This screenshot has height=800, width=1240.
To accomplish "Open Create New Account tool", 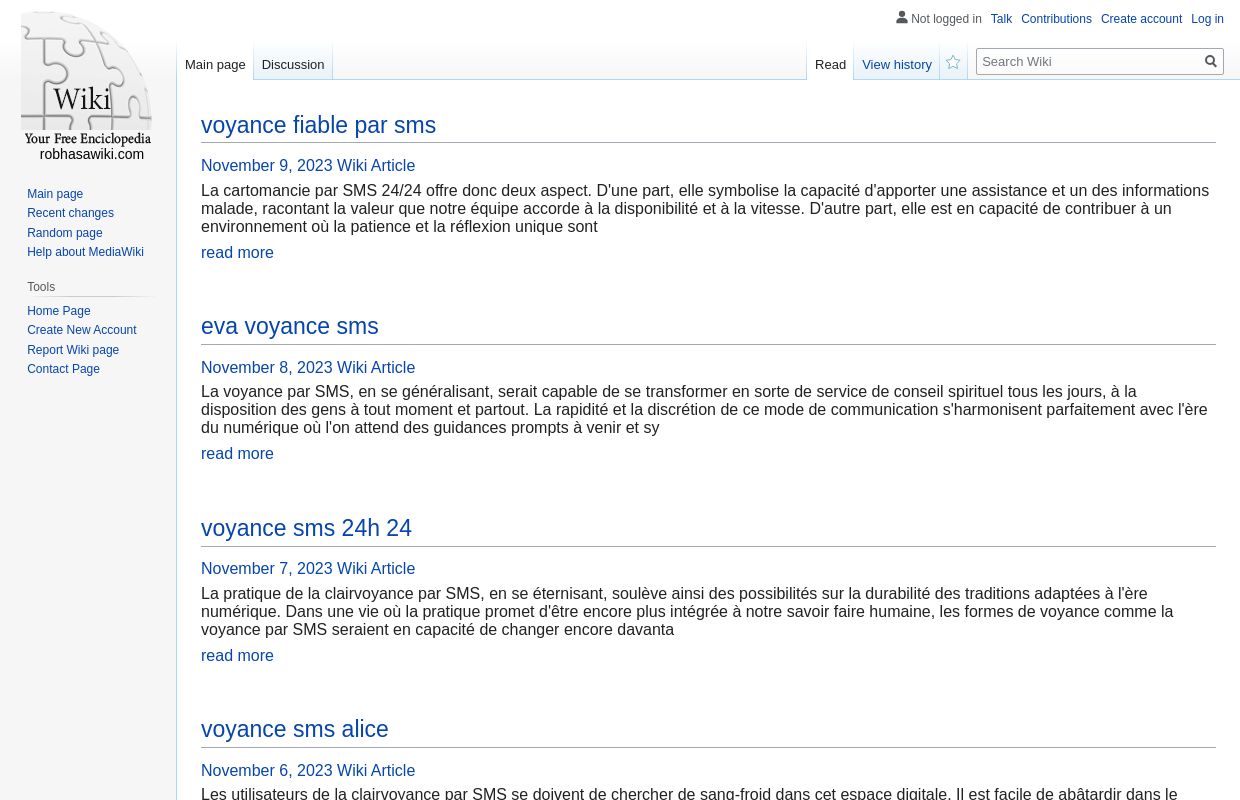I will [x=82, y=330].
